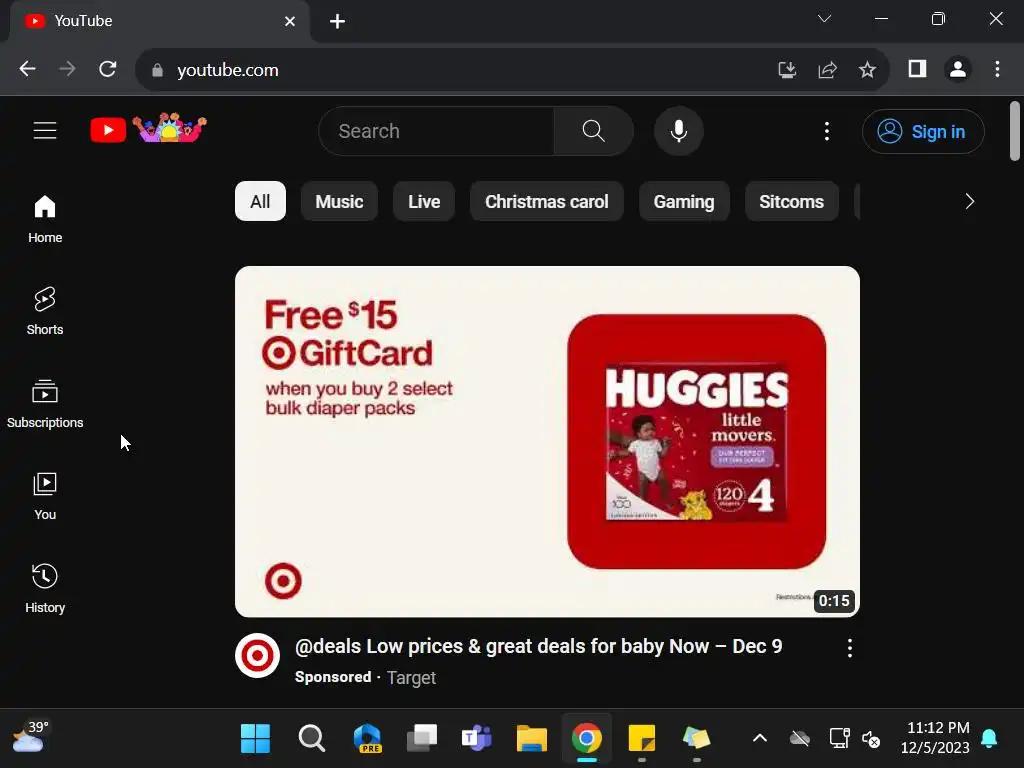Open the sponsored video title link
This screenshot has height=768, width=1024.
click(538, 647)
